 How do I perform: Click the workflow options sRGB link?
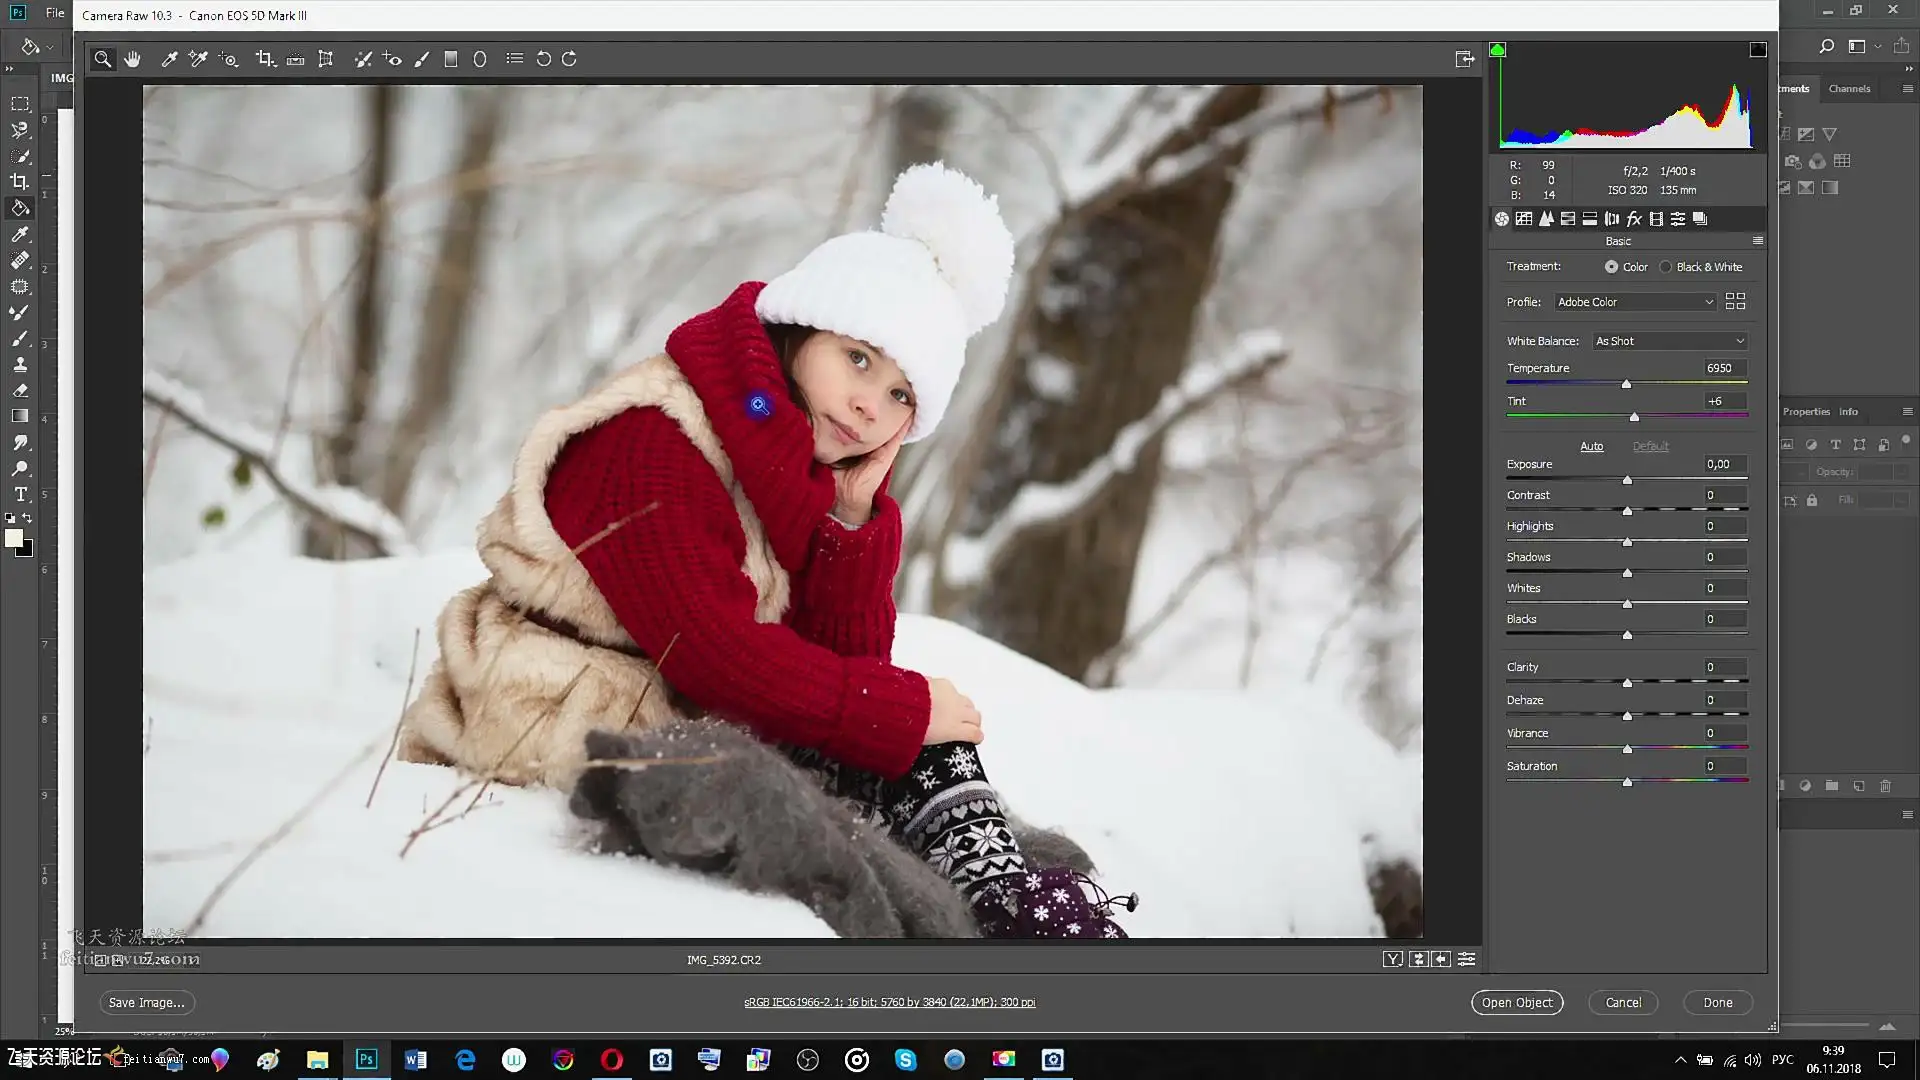point(889,1002)
